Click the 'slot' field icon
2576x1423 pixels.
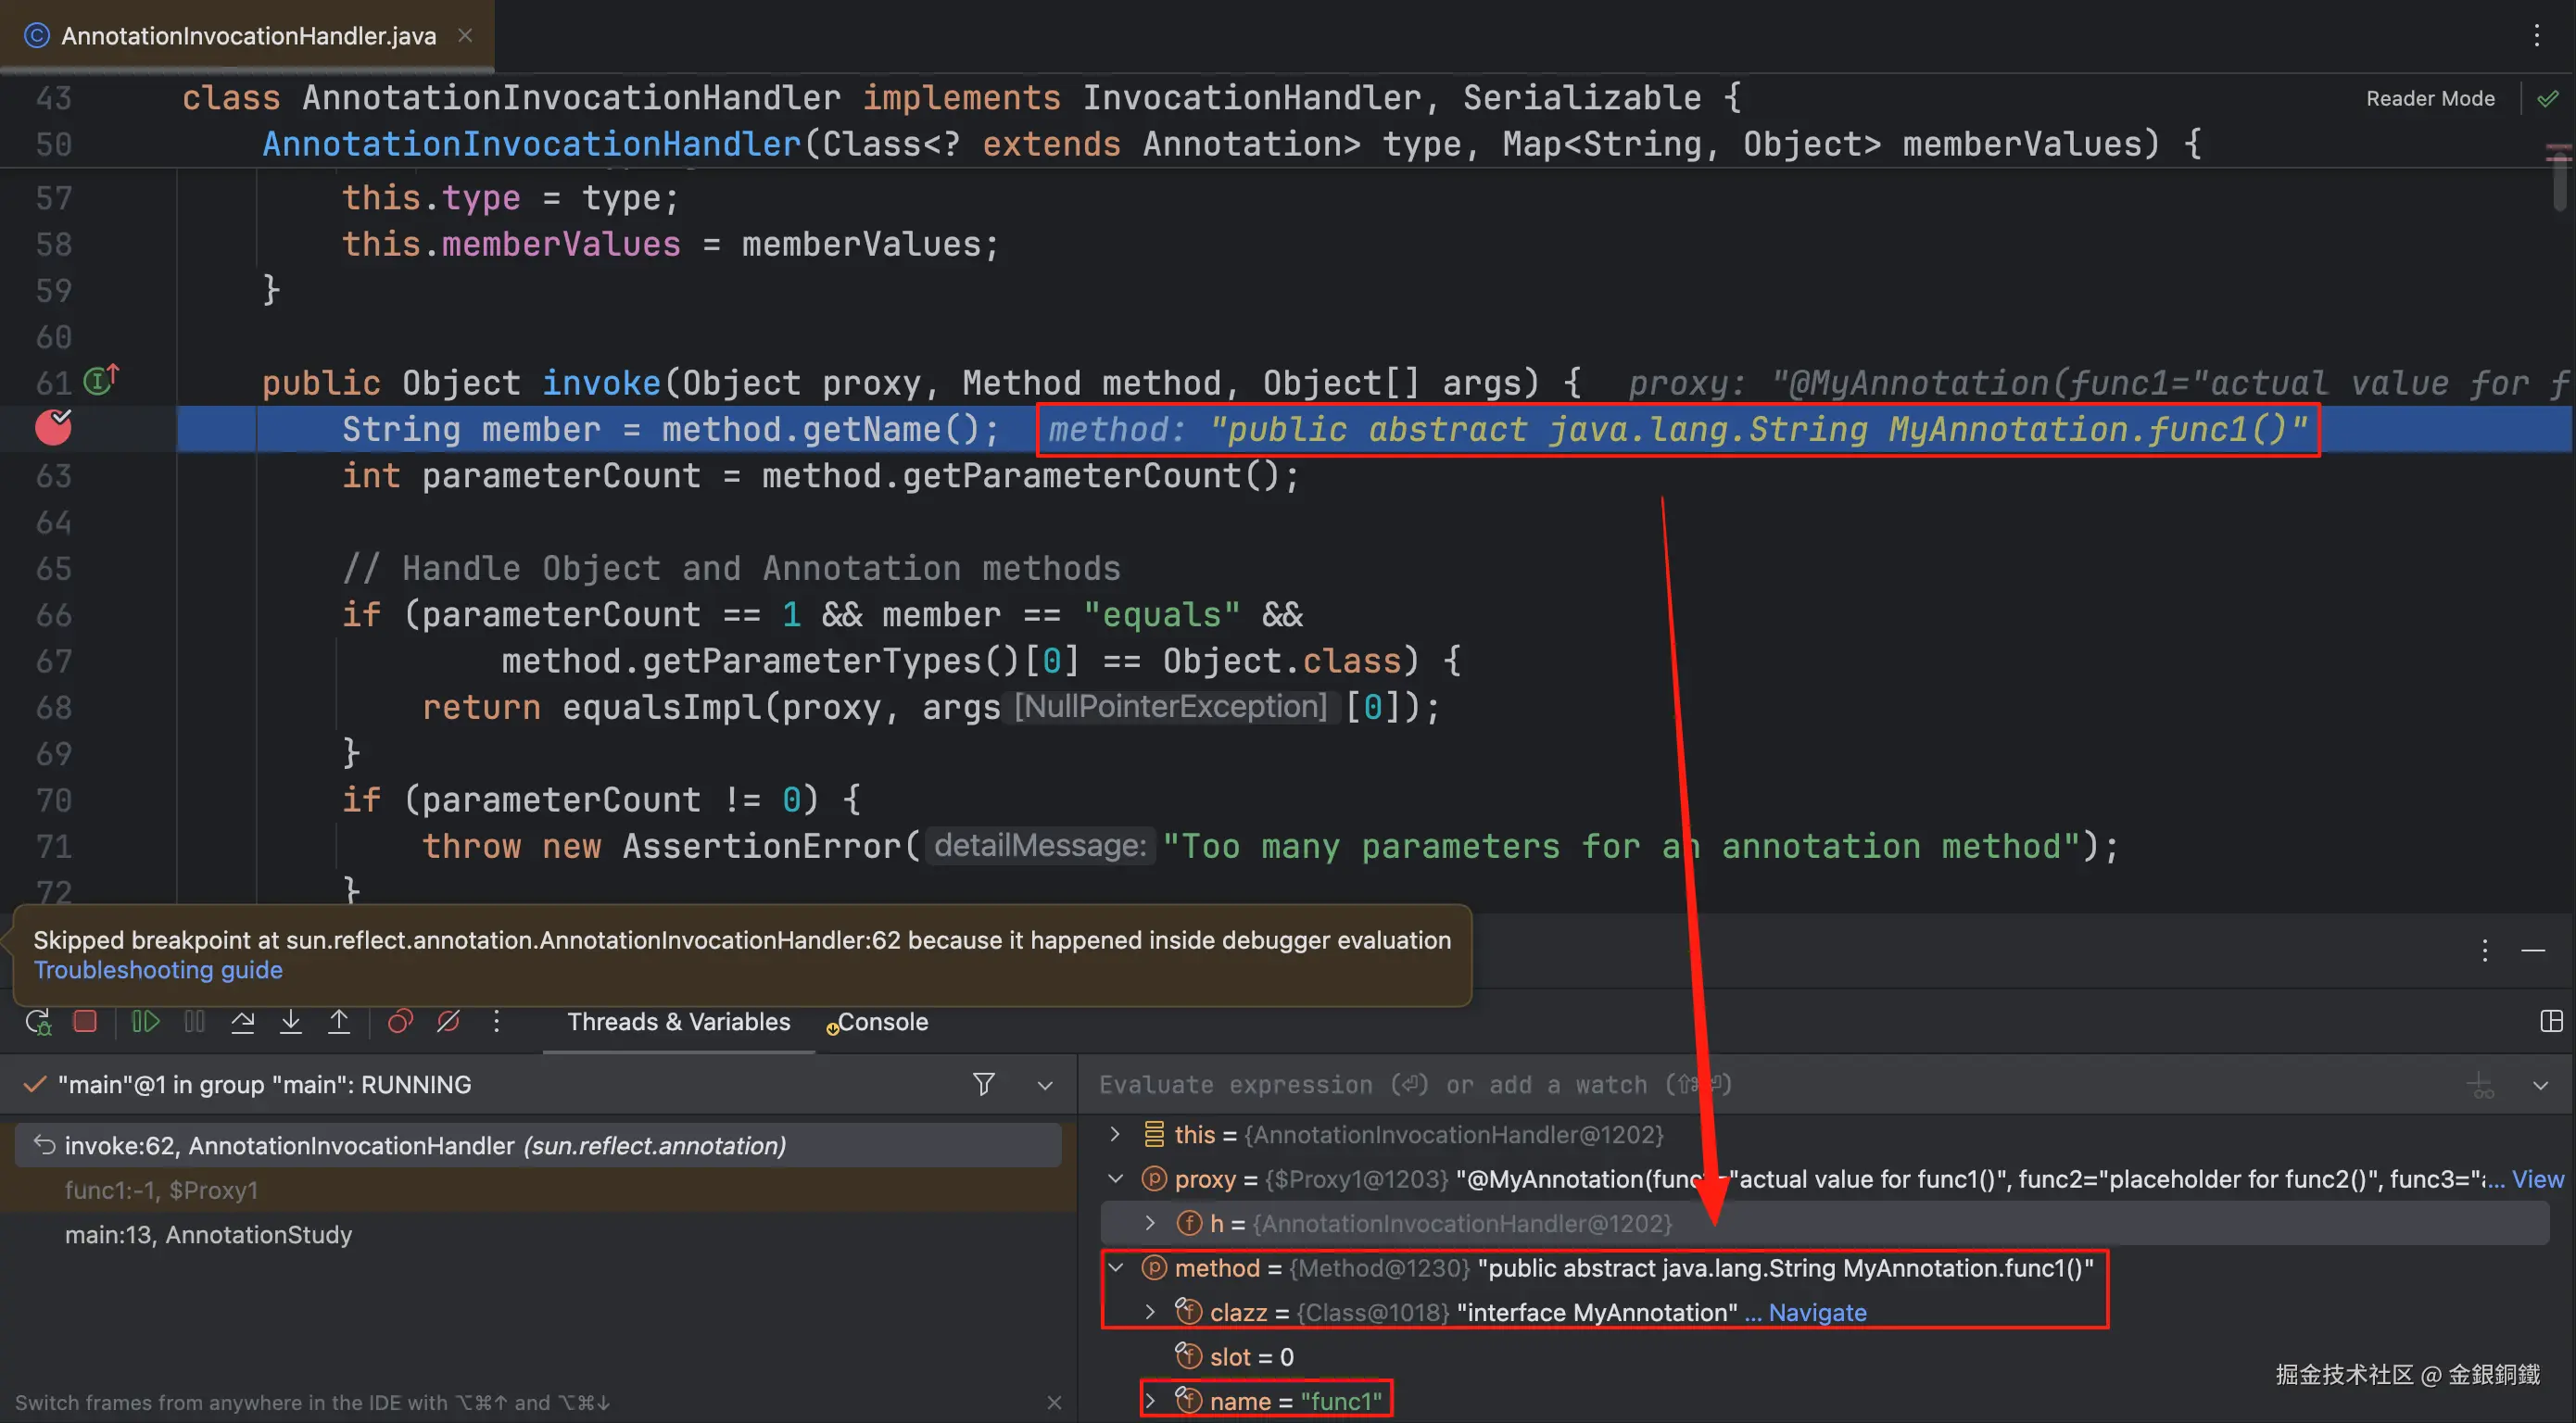coord(1188,1356)
